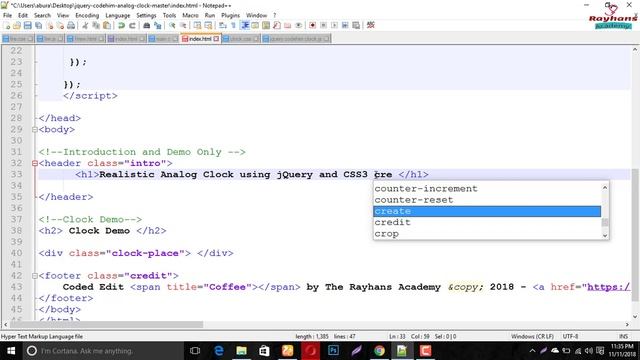Open the Macro menu
The height and width of the screenshot is (360, 640).
tap(190, 16)
